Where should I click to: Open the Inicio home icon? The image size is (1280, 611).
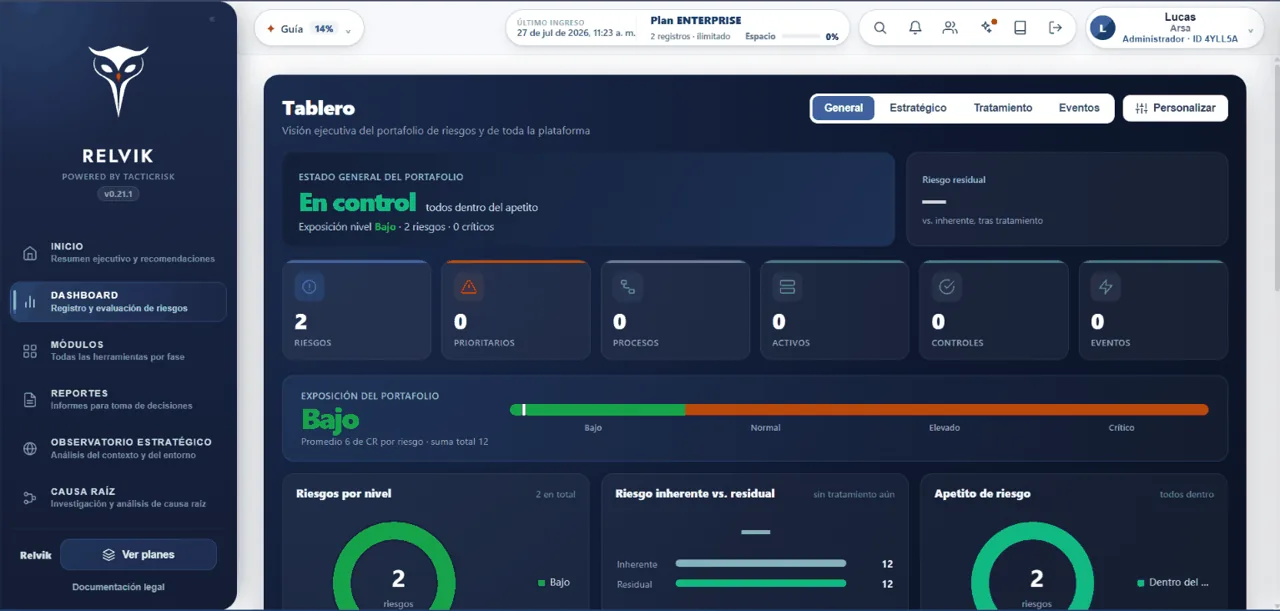[x=30, y=252]
